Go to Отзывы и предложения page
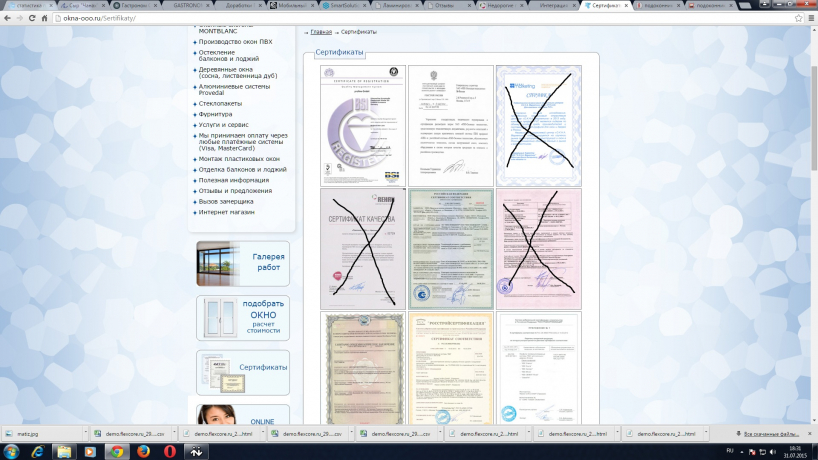 tap(235, 190)
